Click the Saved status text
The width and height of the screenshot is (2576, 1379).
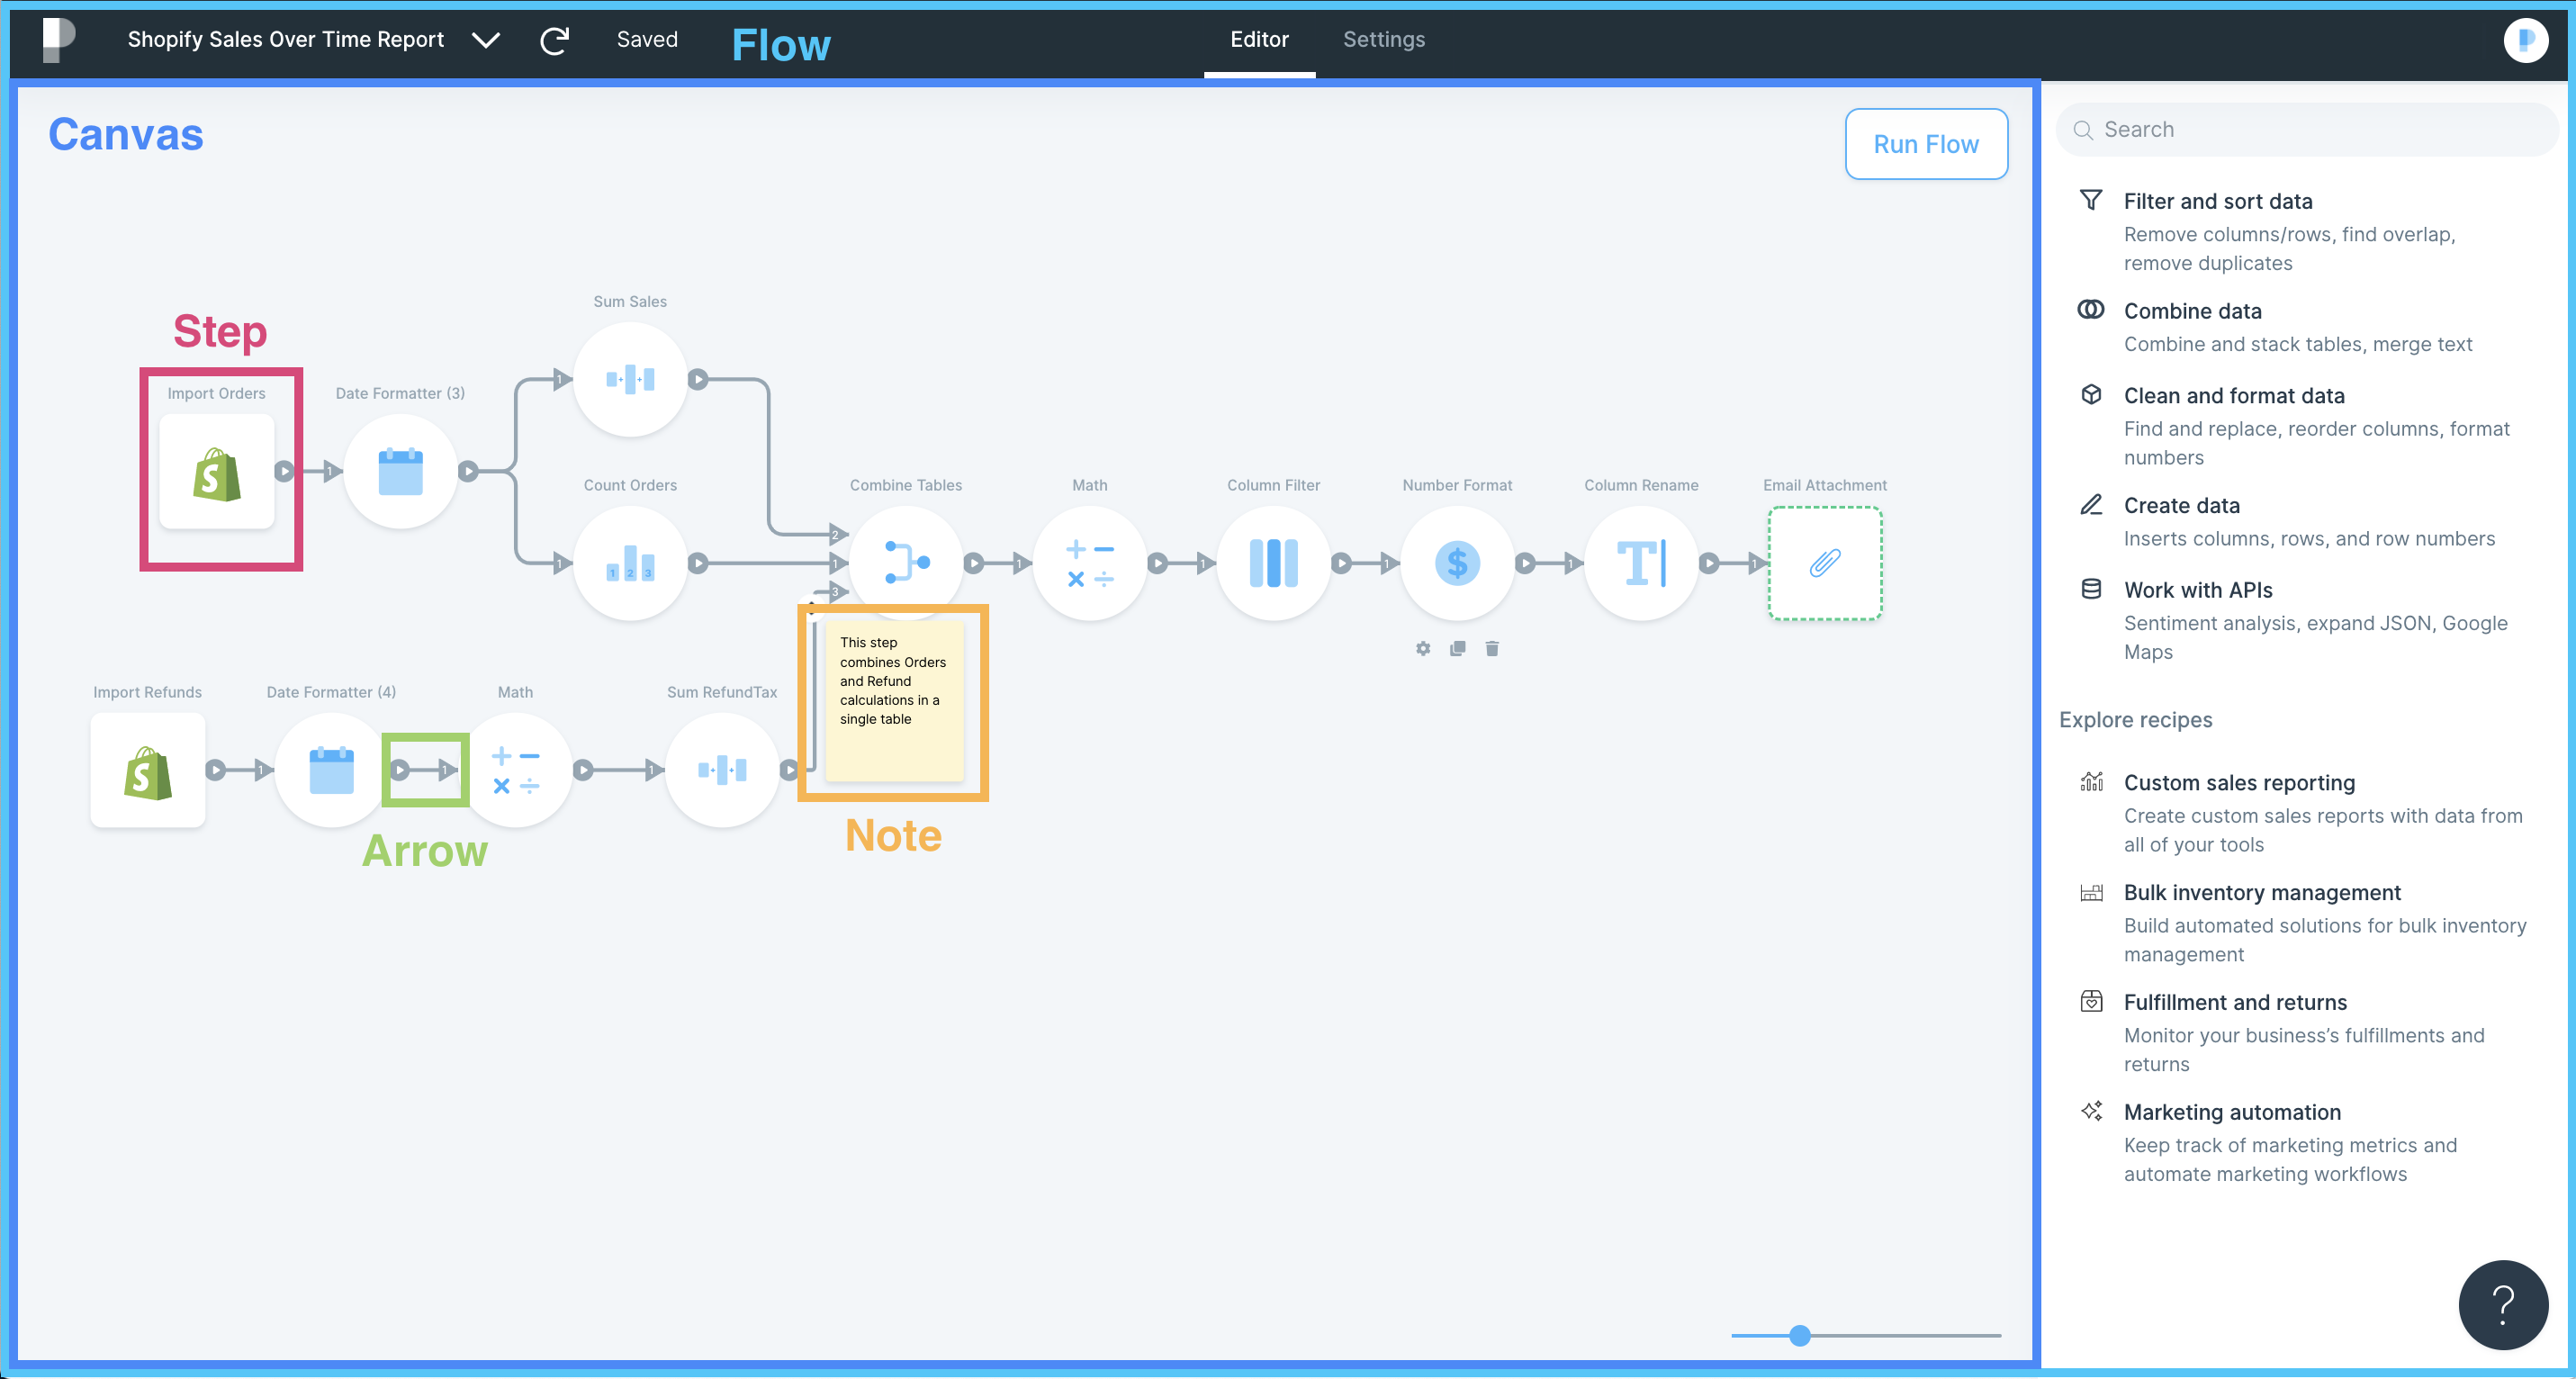(647, 39)
